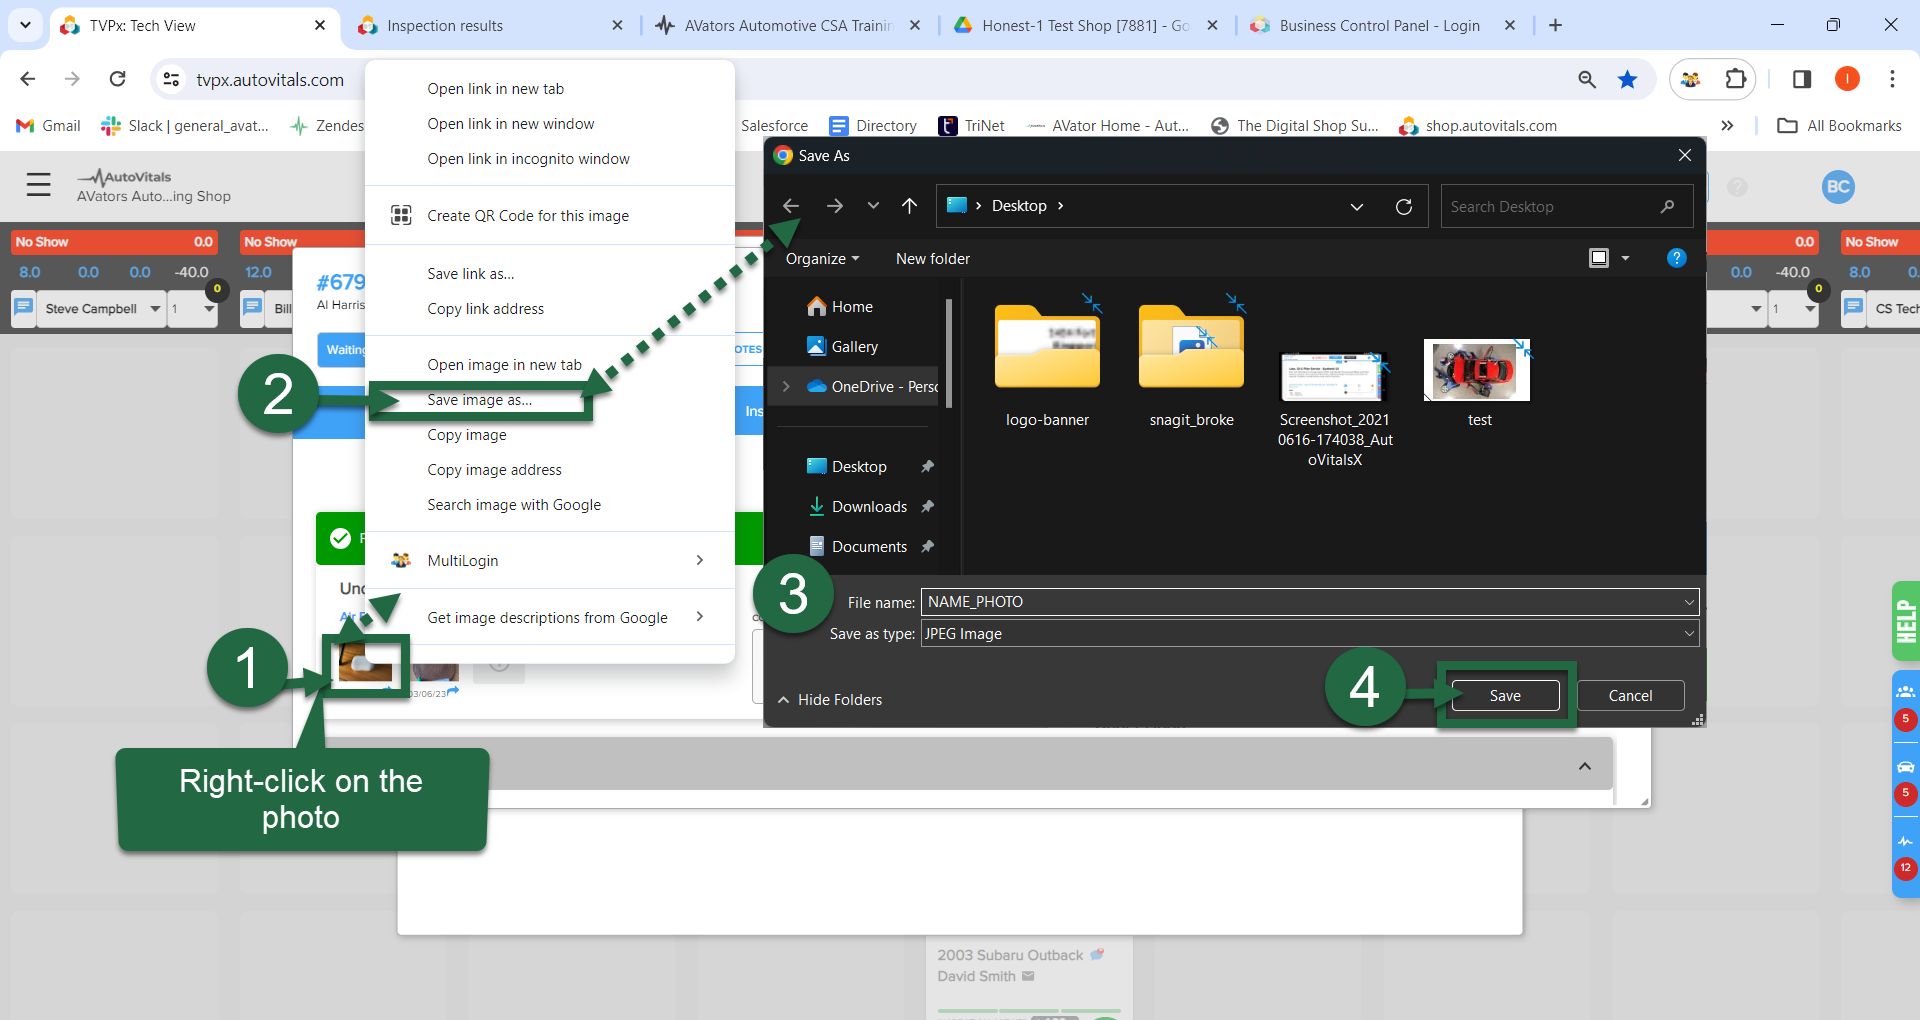Open the Steve Campbell technician dropdown
Screen dimensions: 1920x1020
[x=155, y=308]
